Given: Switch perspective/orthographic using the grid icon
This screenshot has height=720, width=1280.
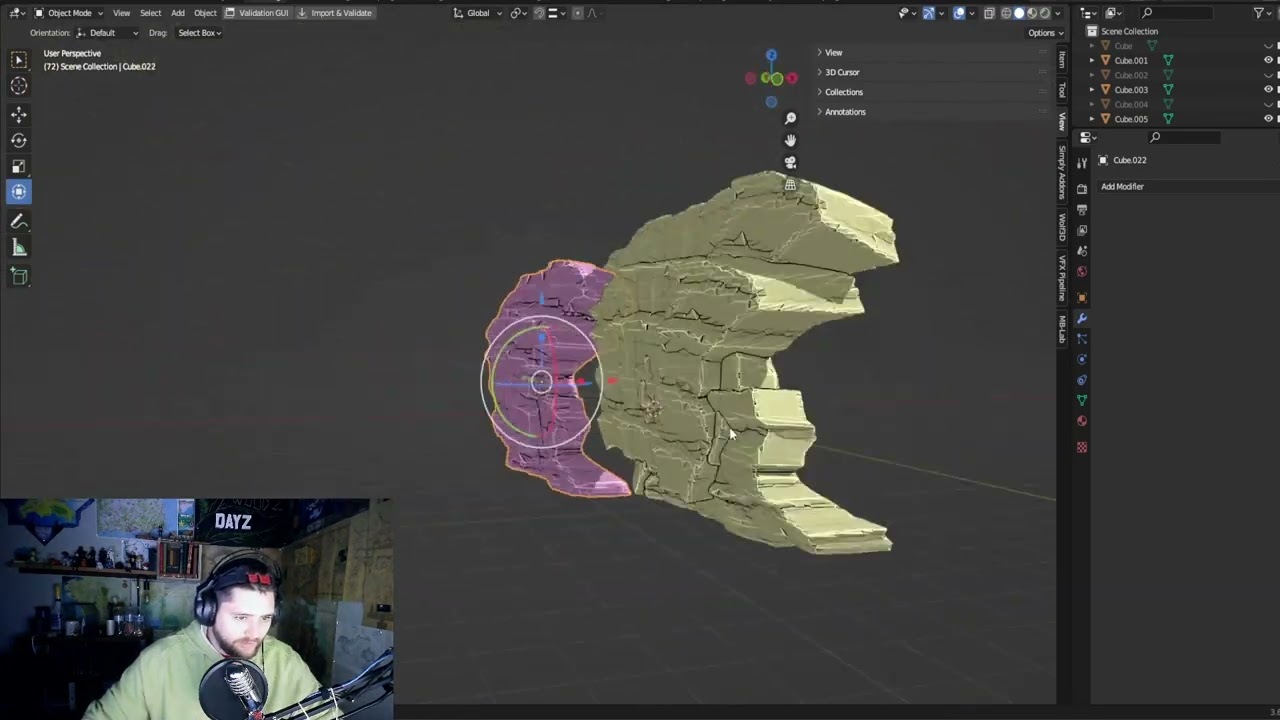Looking at the screenshot, I should tap(790, 185).
